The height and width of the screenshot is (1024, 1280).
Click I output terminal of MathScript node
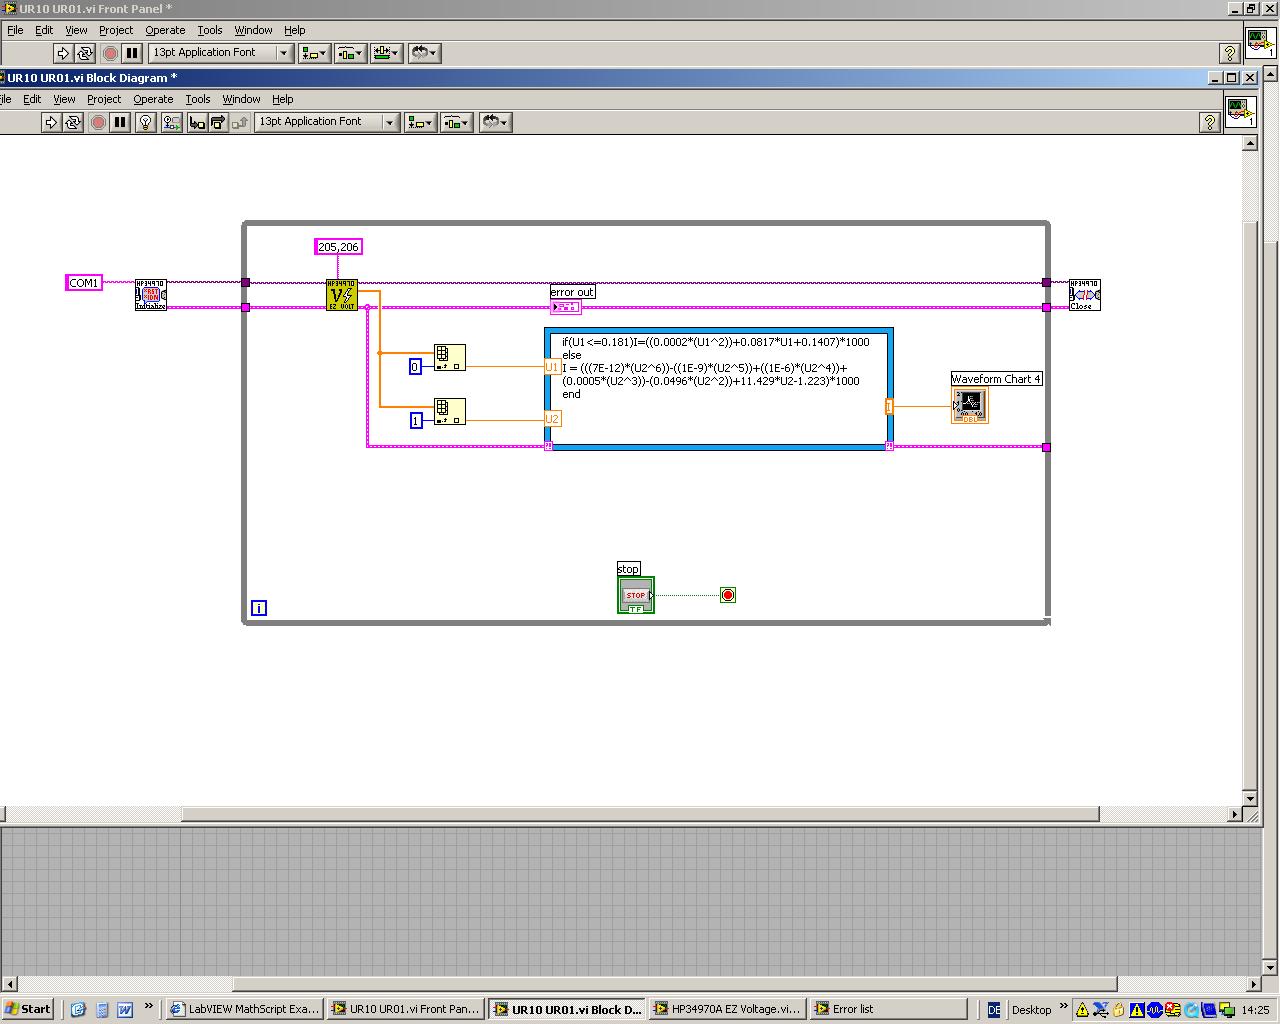pos(889,407)
